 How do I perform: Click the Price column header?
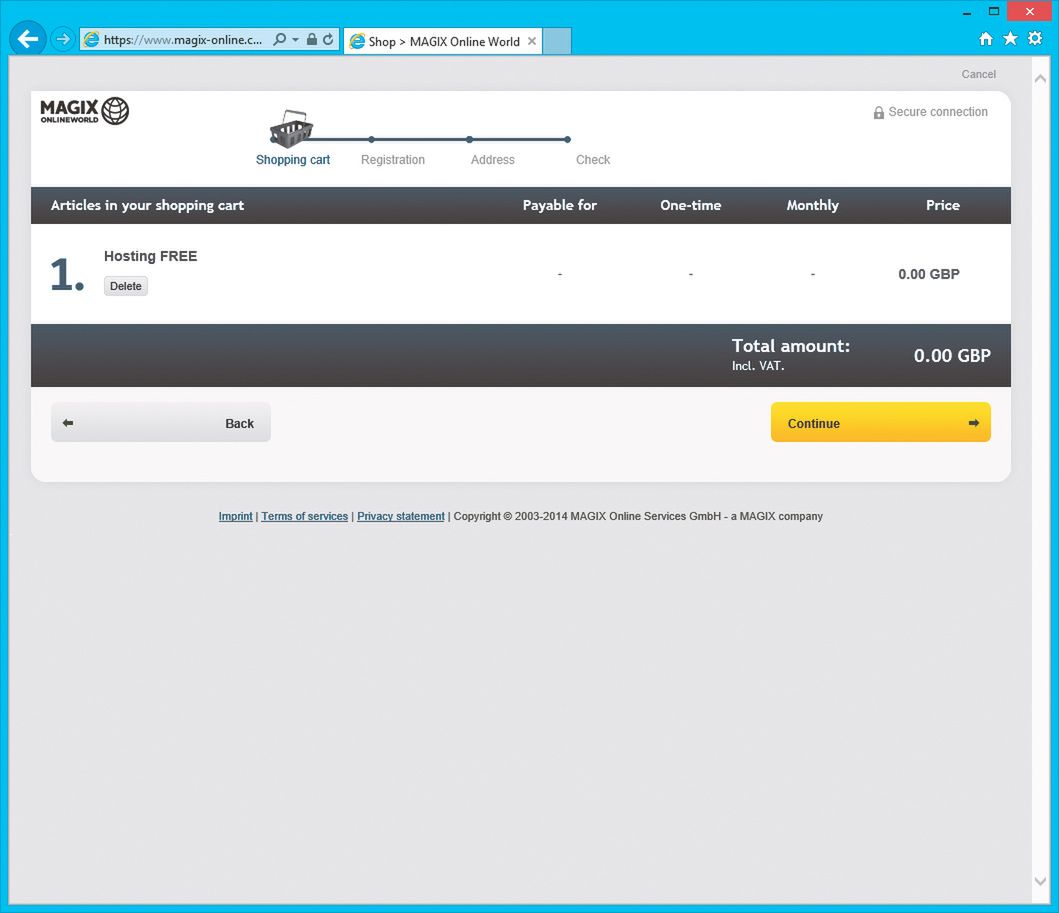tap(943, 205)
